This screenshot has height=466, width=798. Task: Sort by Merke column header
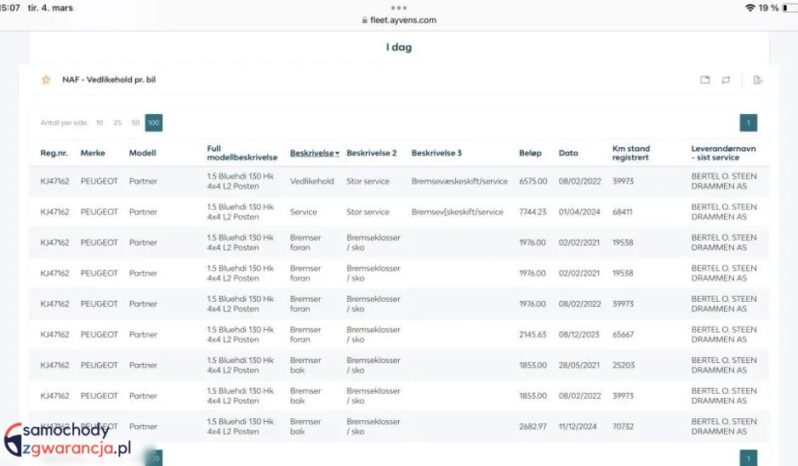pyautogui.click(x=93, y=153)
